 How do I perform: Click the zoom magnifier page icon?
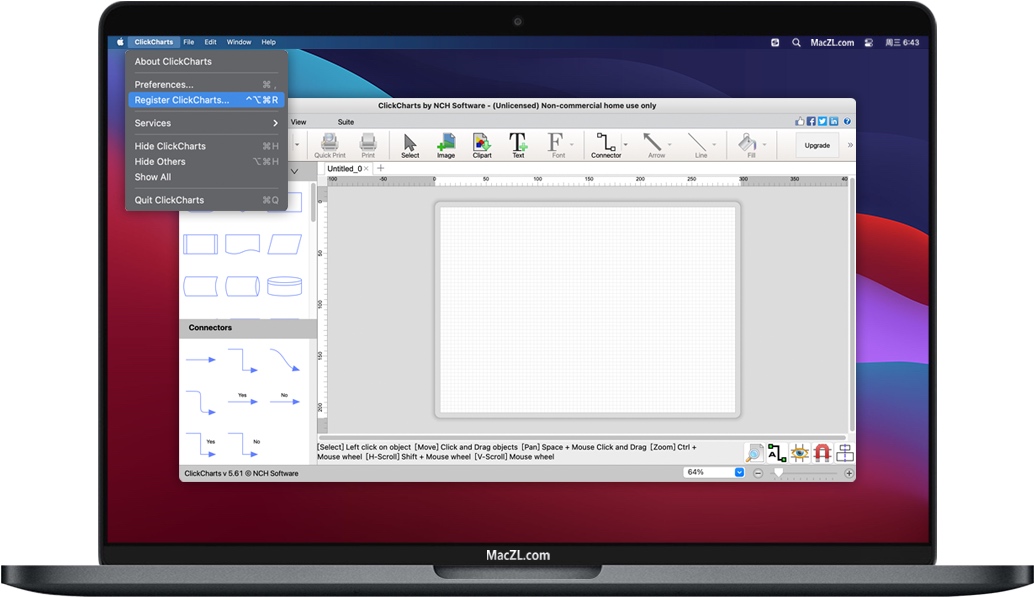pos(754,453)
